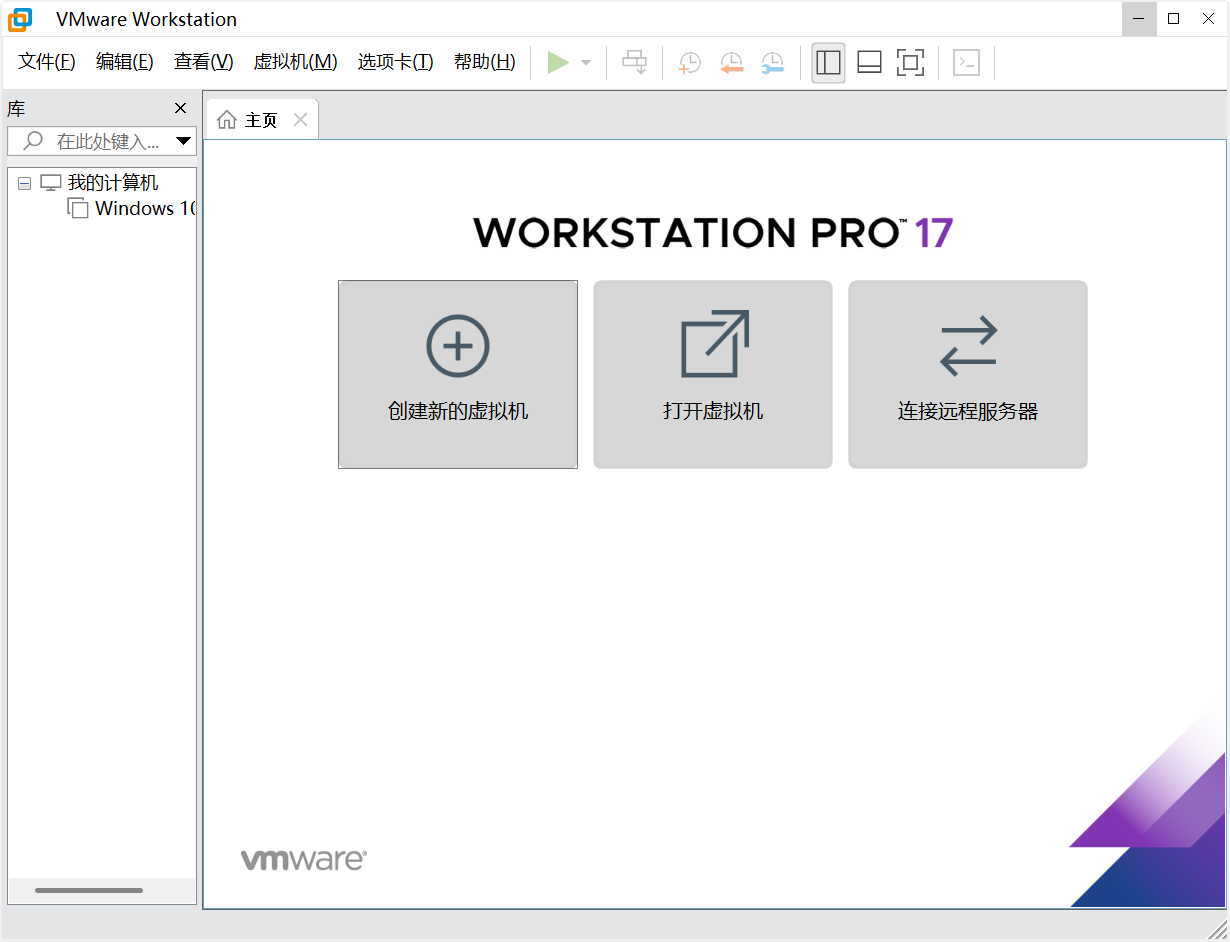Open the Snapshot Manager wrench icon
1230x942 pixels.
click(773, 63)
